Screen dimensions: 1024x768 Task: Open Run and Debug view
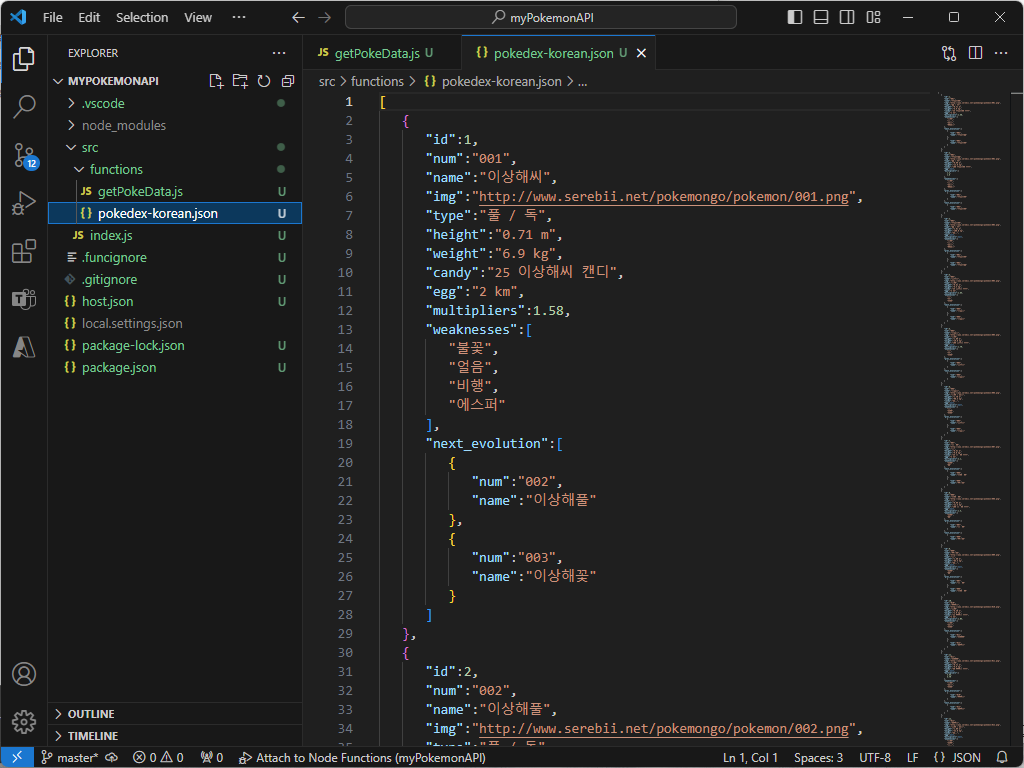pos(24,203)
